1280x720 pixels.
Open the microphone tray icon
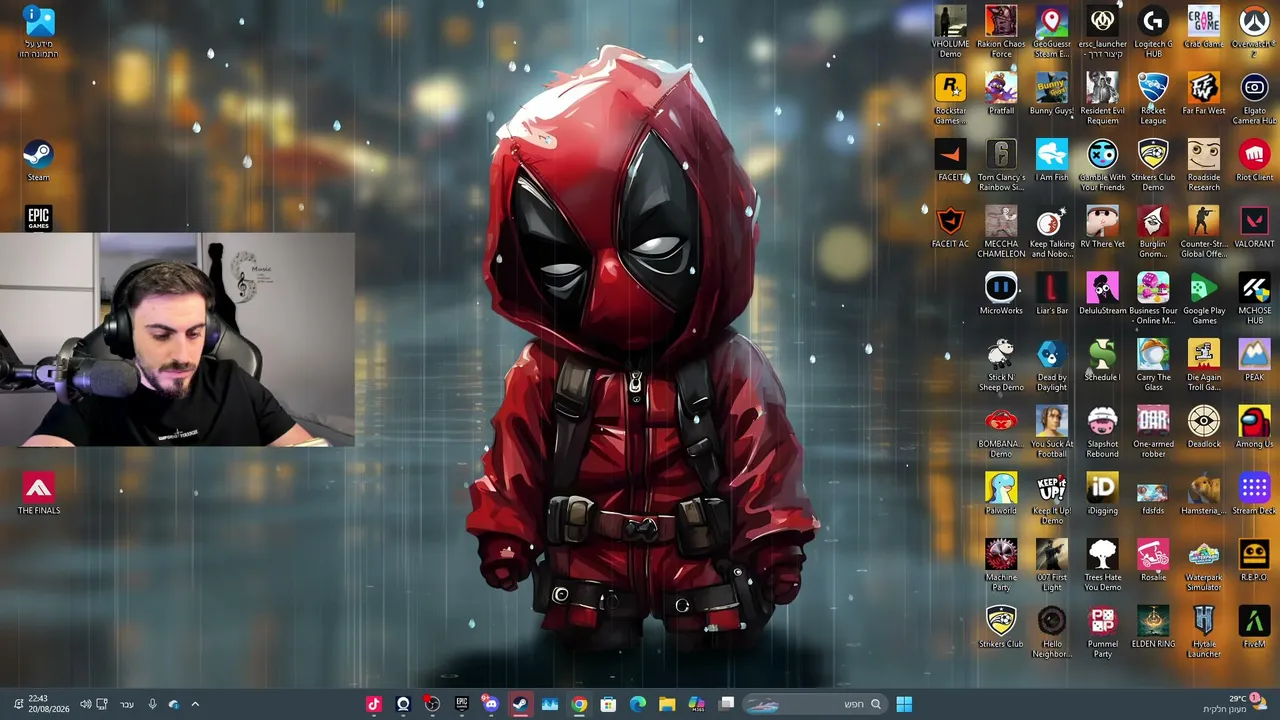152,704
